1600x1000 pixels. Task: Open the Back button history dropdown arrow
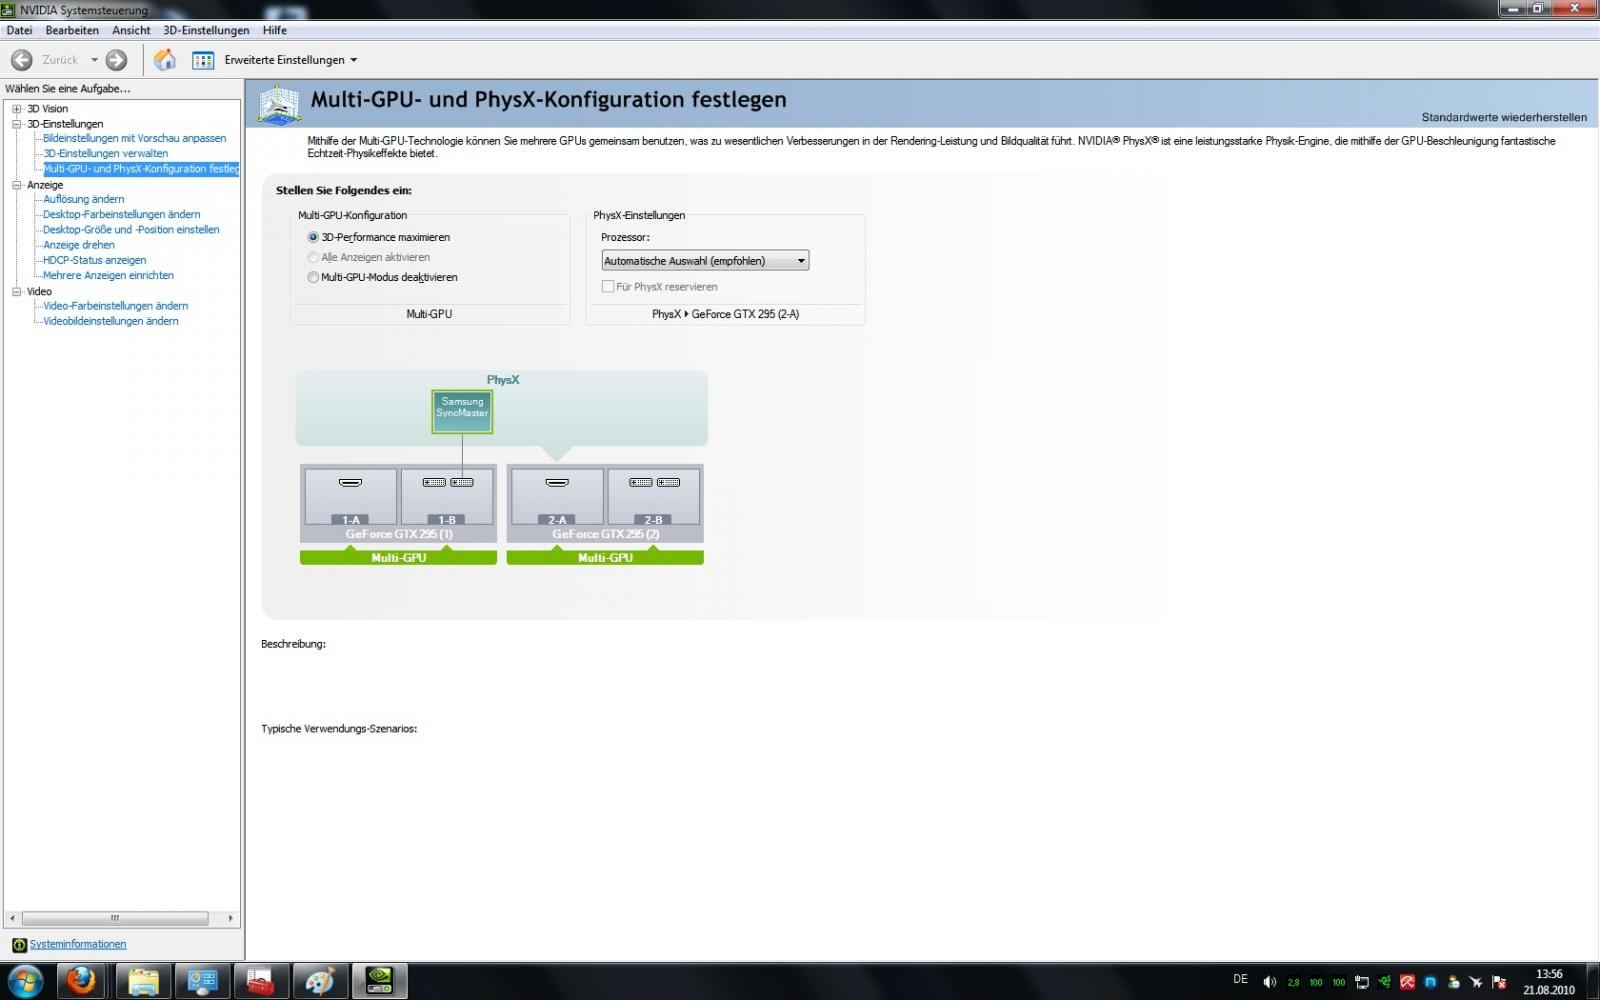coord(94,60)
